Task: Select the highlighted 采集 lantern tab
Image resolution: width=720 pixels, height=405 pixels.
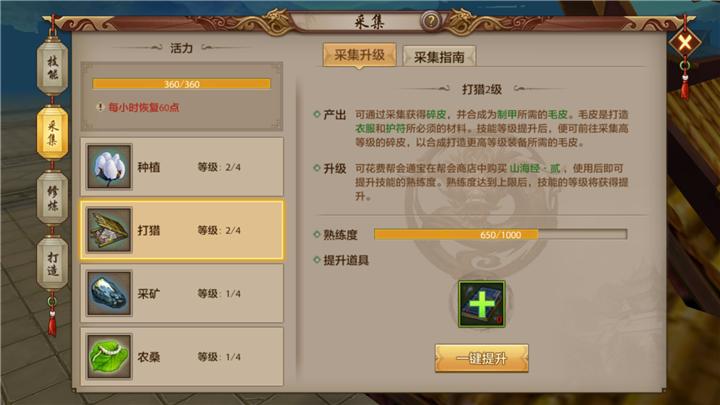Action: point(52,133)
